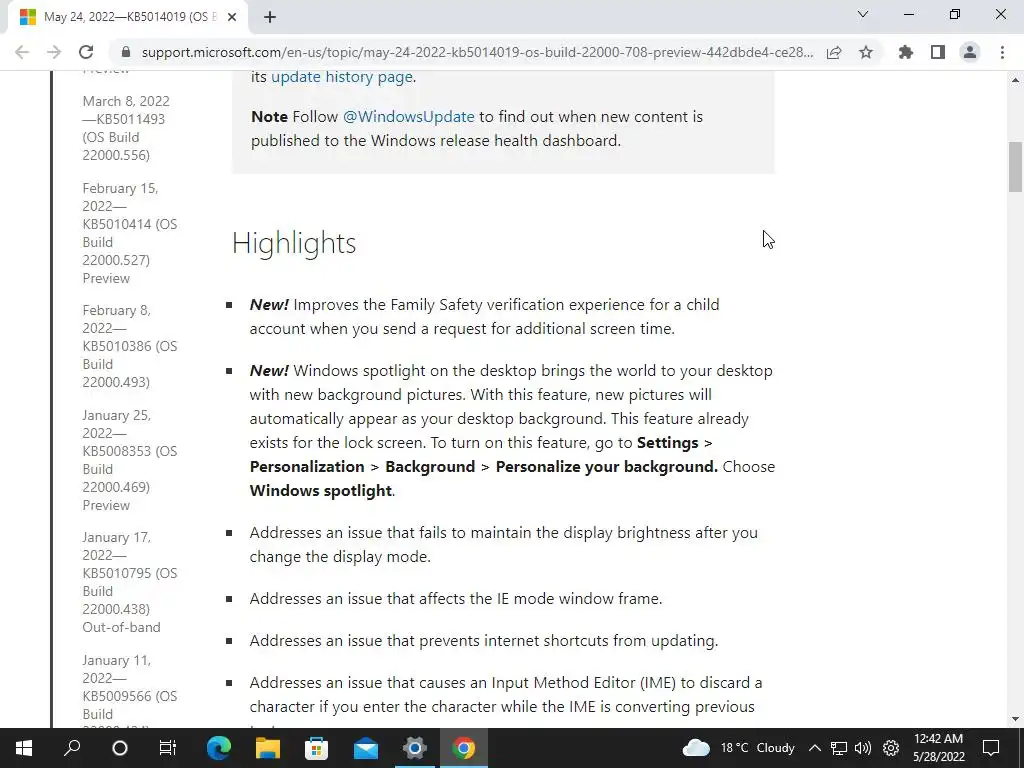1024x768 pixels.
Task: Open the Chrome profile avatar icon
Action: coord(970,52)
